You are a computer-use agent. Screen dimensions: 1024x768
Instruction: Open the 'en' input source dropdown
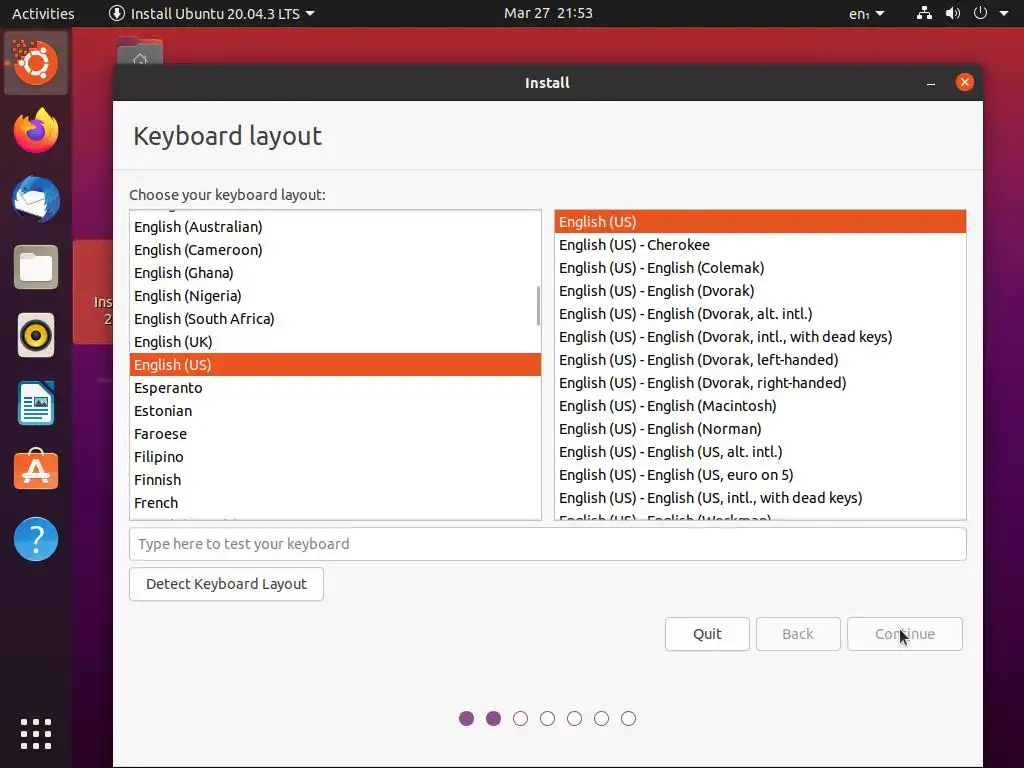click(x=867, y=13)
